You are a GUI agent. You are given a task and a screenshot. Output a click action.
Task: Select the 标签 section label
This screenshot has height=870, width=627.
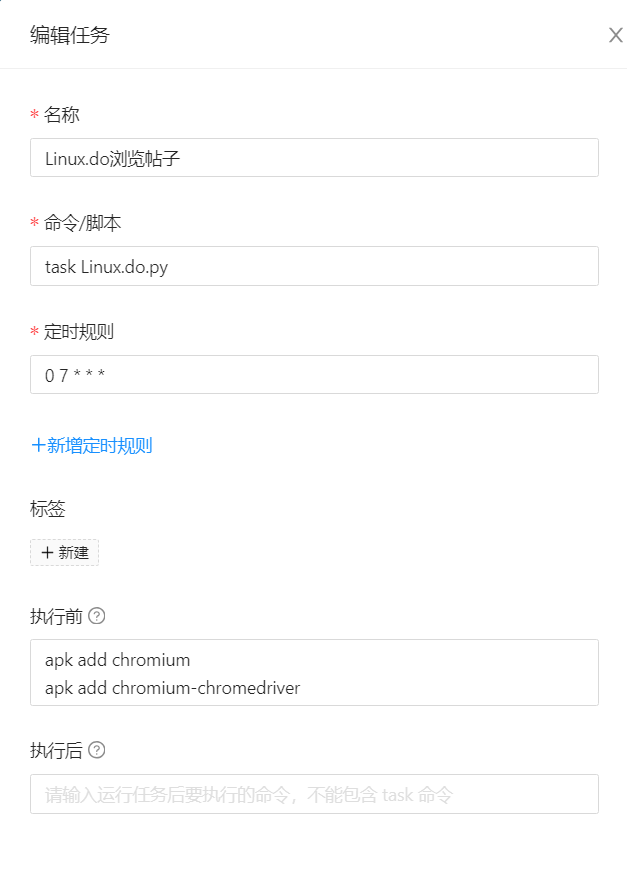tap(48, 508)
